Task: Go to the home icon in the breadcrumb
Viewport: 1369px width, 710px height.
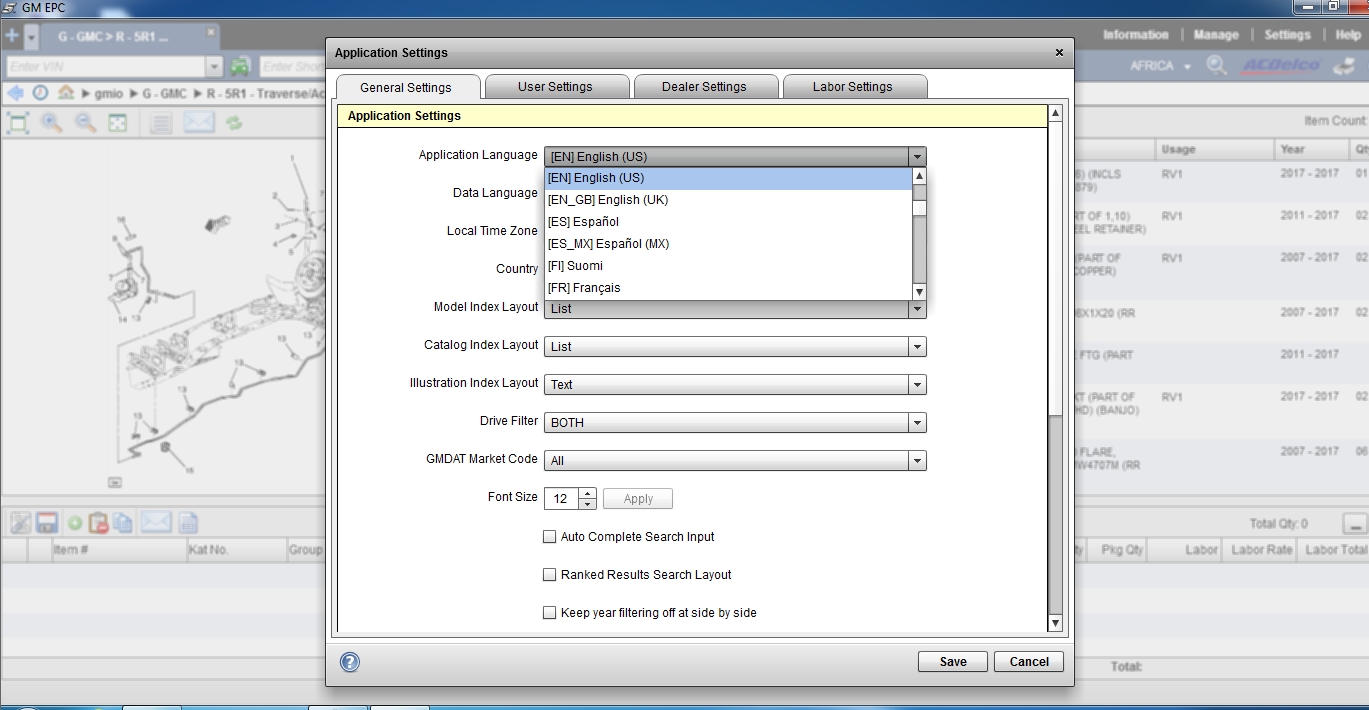Action: (x=66, y=93)
